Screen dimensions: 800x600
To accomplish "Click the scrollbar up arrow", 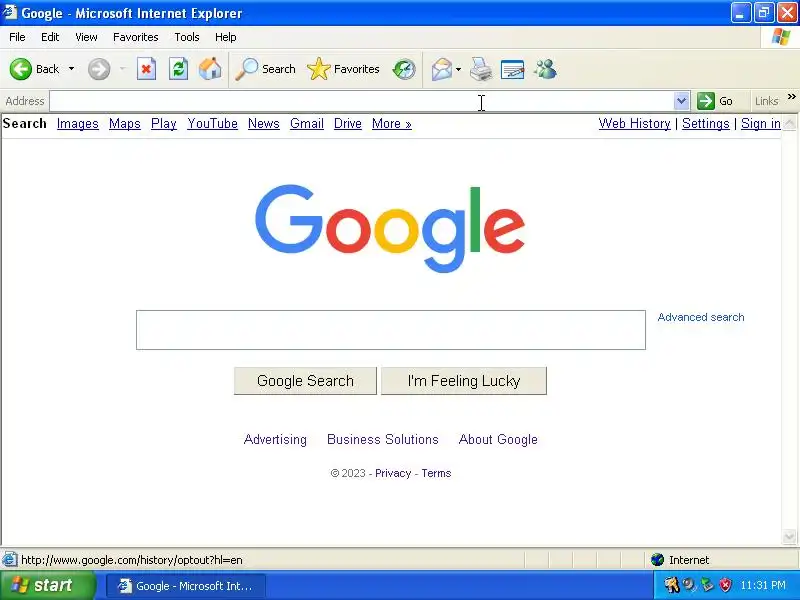I will coord(789,123).
